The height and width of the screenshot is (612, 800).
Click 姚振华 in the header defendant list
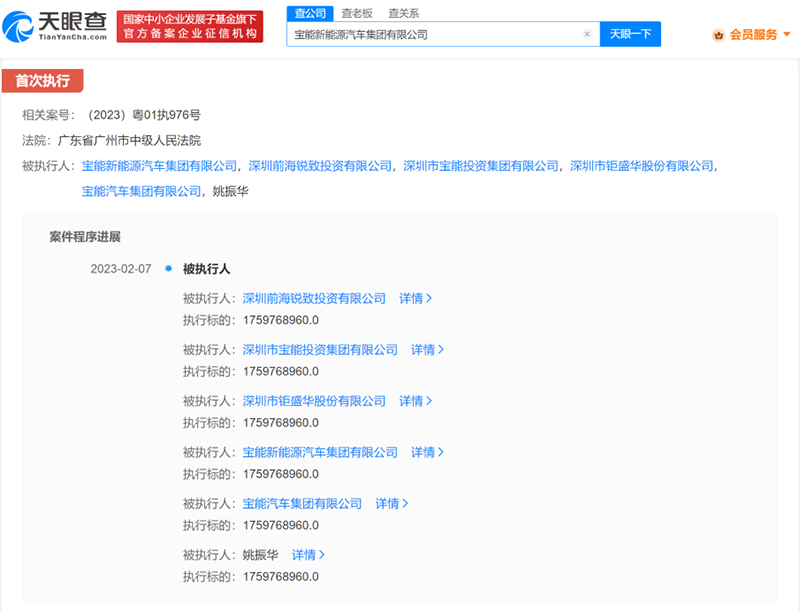[x=230, y=192]
